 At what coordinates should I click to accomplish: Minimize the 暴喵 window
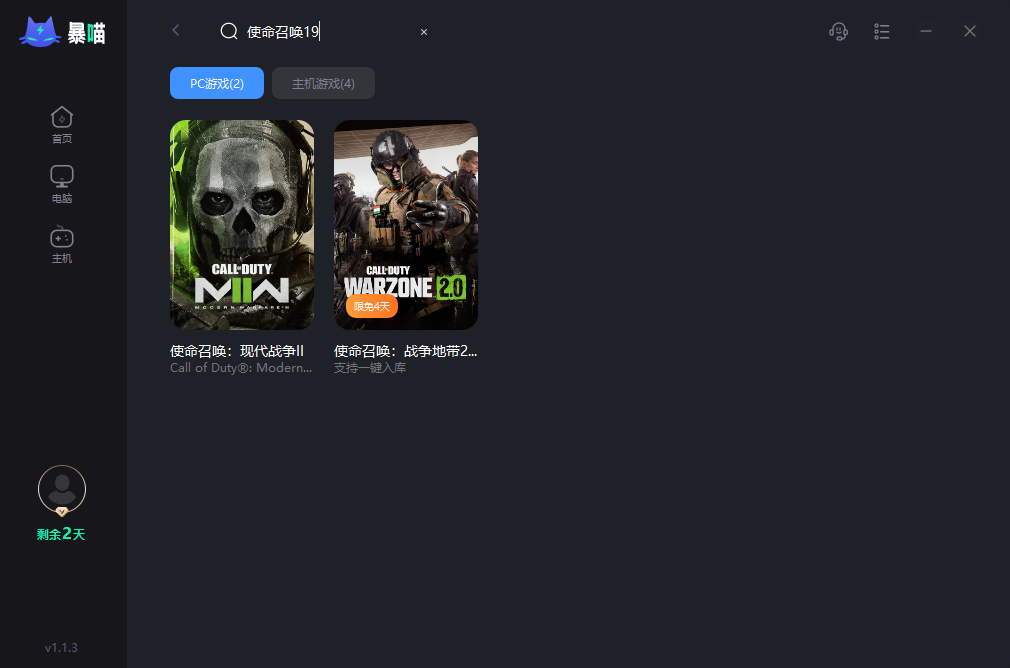tap(926, 31)
